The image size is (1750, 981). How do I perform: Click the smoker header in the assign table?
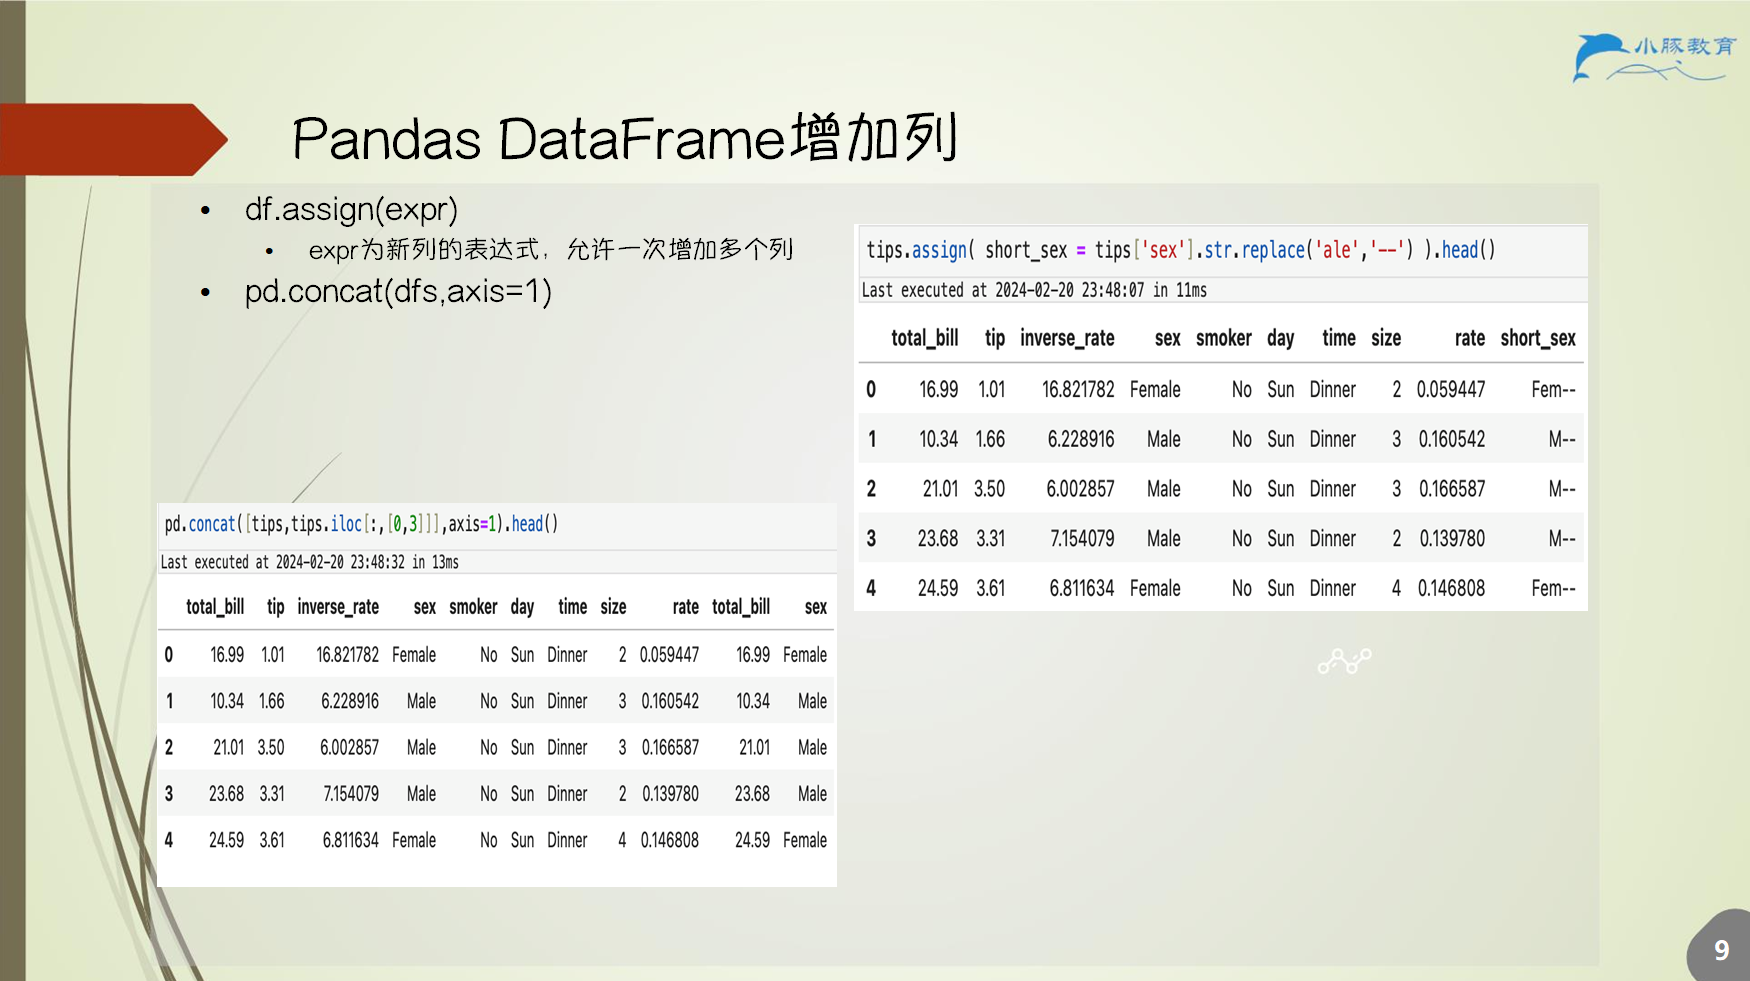point(1224,338)
